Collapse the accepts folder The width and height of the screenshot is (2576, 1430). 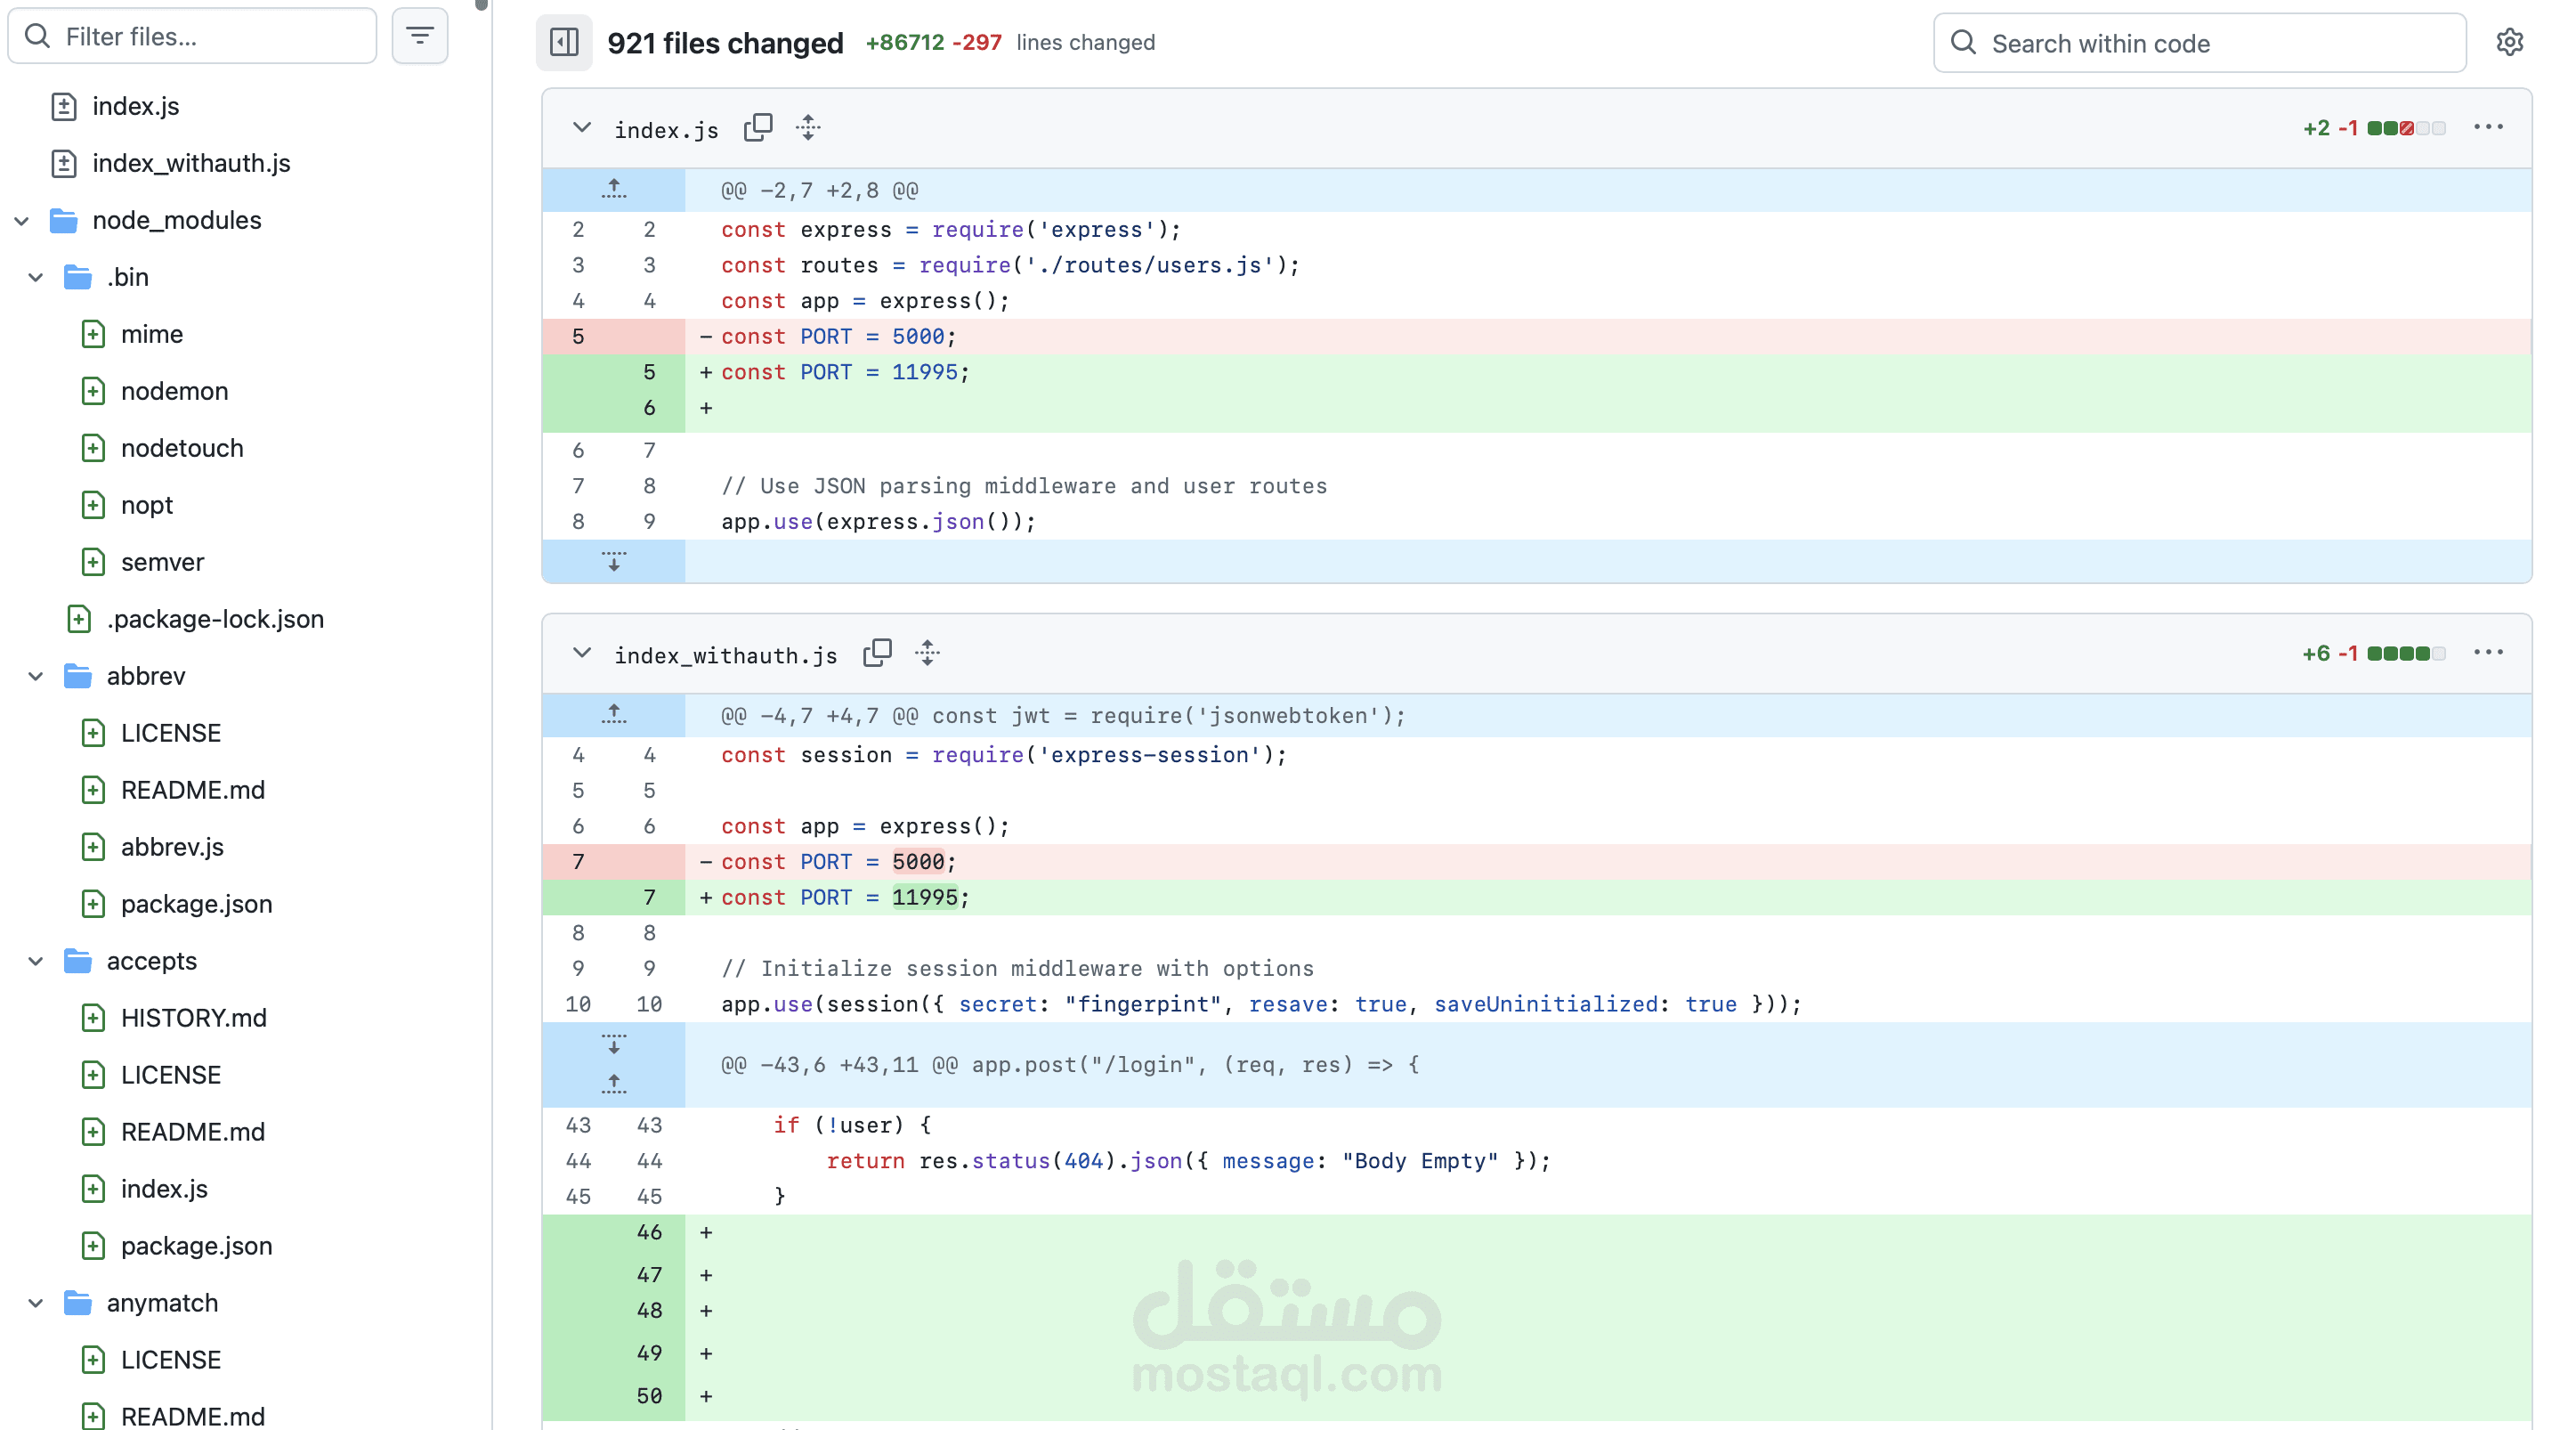coord(35,960)
